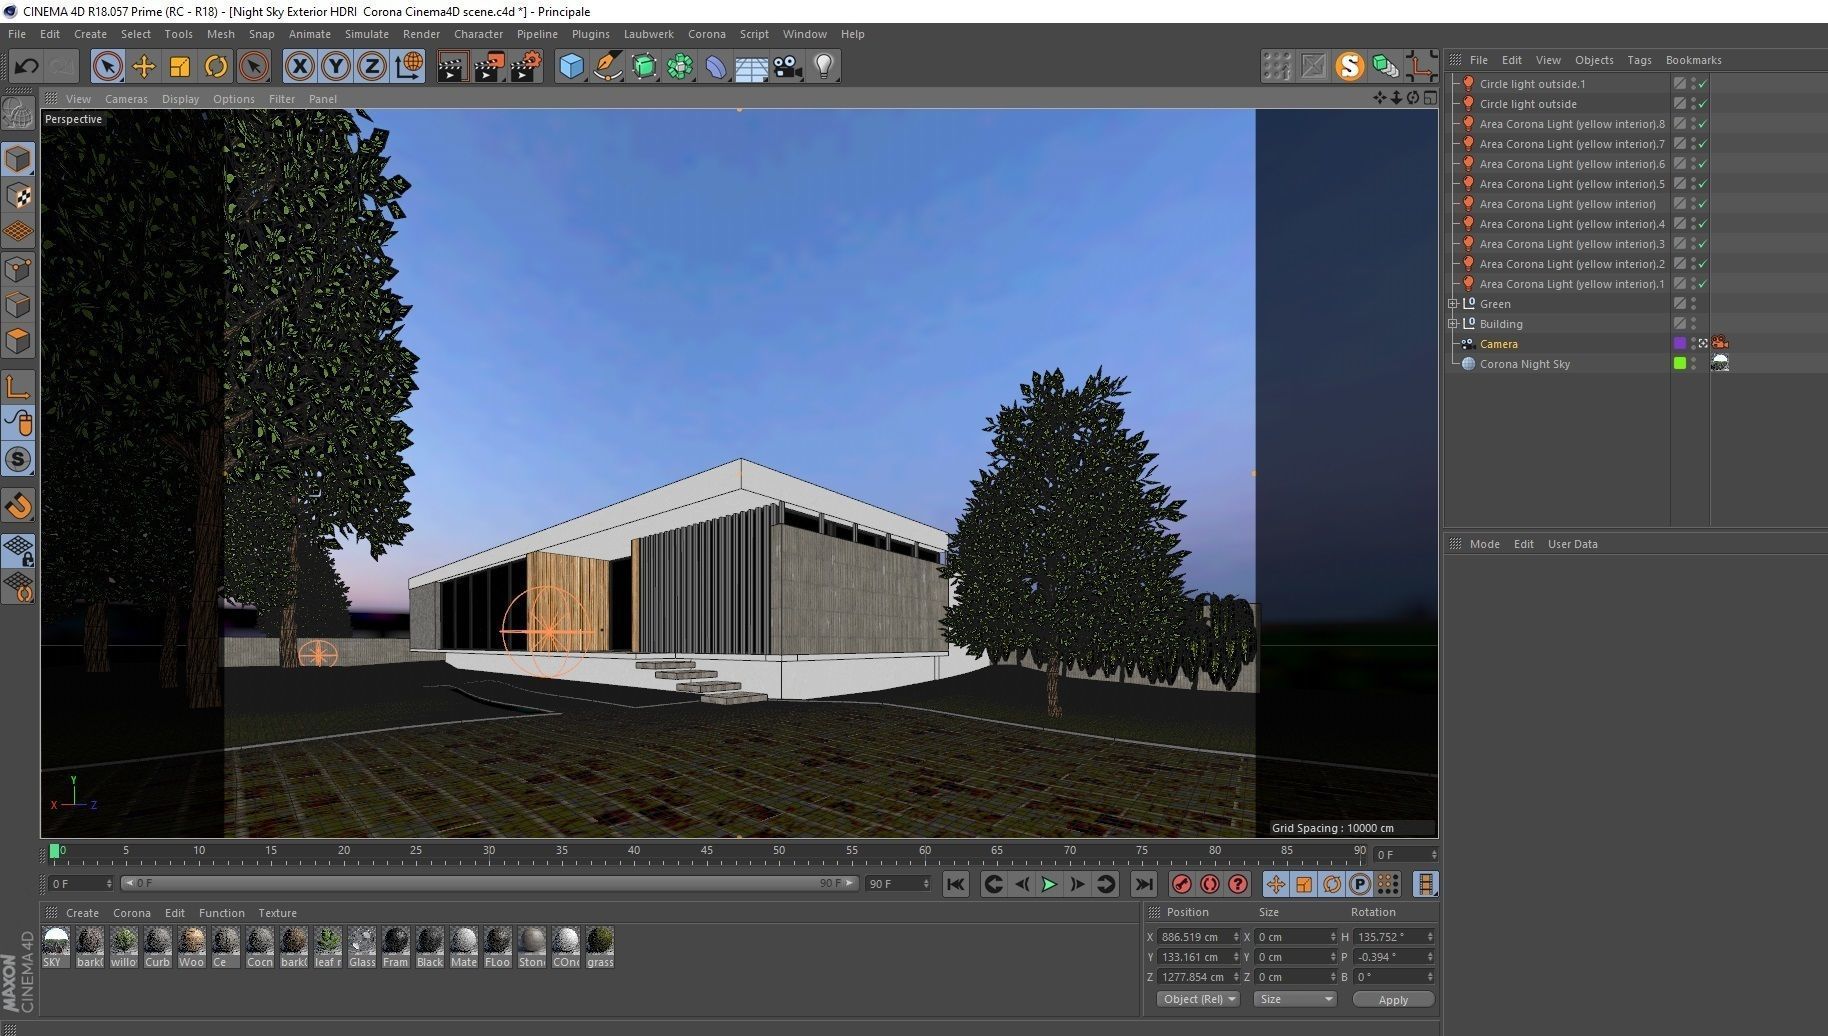Open Edit Render Settings
Screen dimensions: 1828x1036
527,67
